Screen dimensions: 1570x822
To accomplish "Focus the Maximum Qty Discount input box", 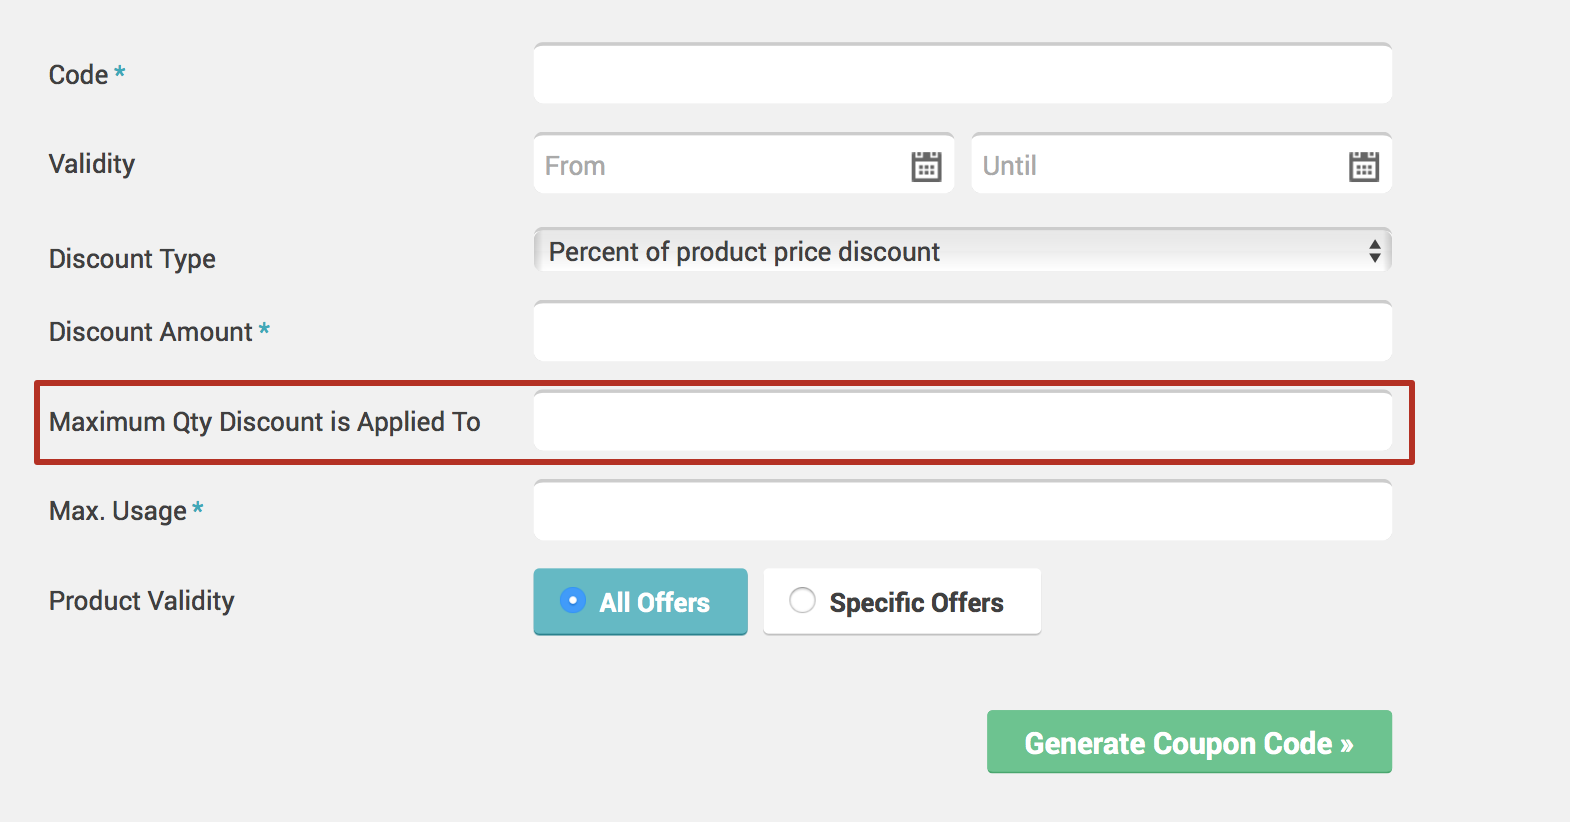I will (963, 421).
